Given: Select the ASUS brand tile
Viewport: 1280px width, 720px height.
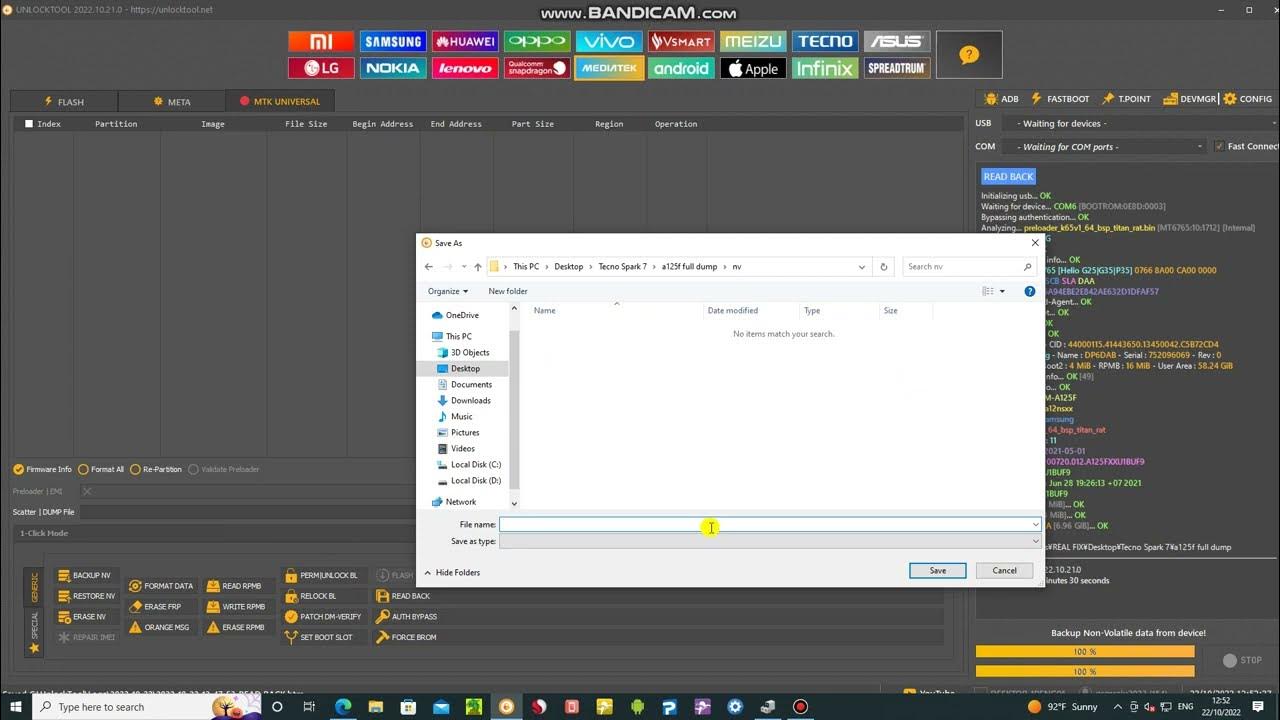Looking at the screenshot, I should click(x=897, y=41).
